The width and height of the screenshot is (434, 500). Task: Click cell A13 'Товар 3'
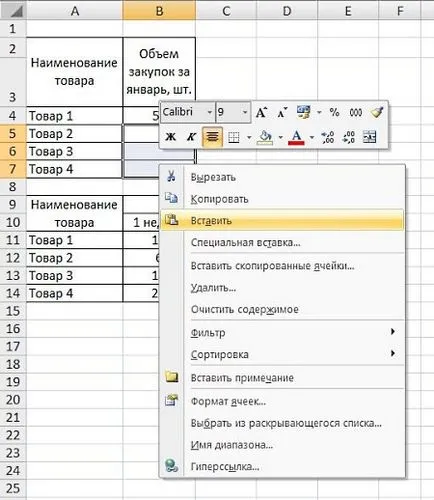75,275
